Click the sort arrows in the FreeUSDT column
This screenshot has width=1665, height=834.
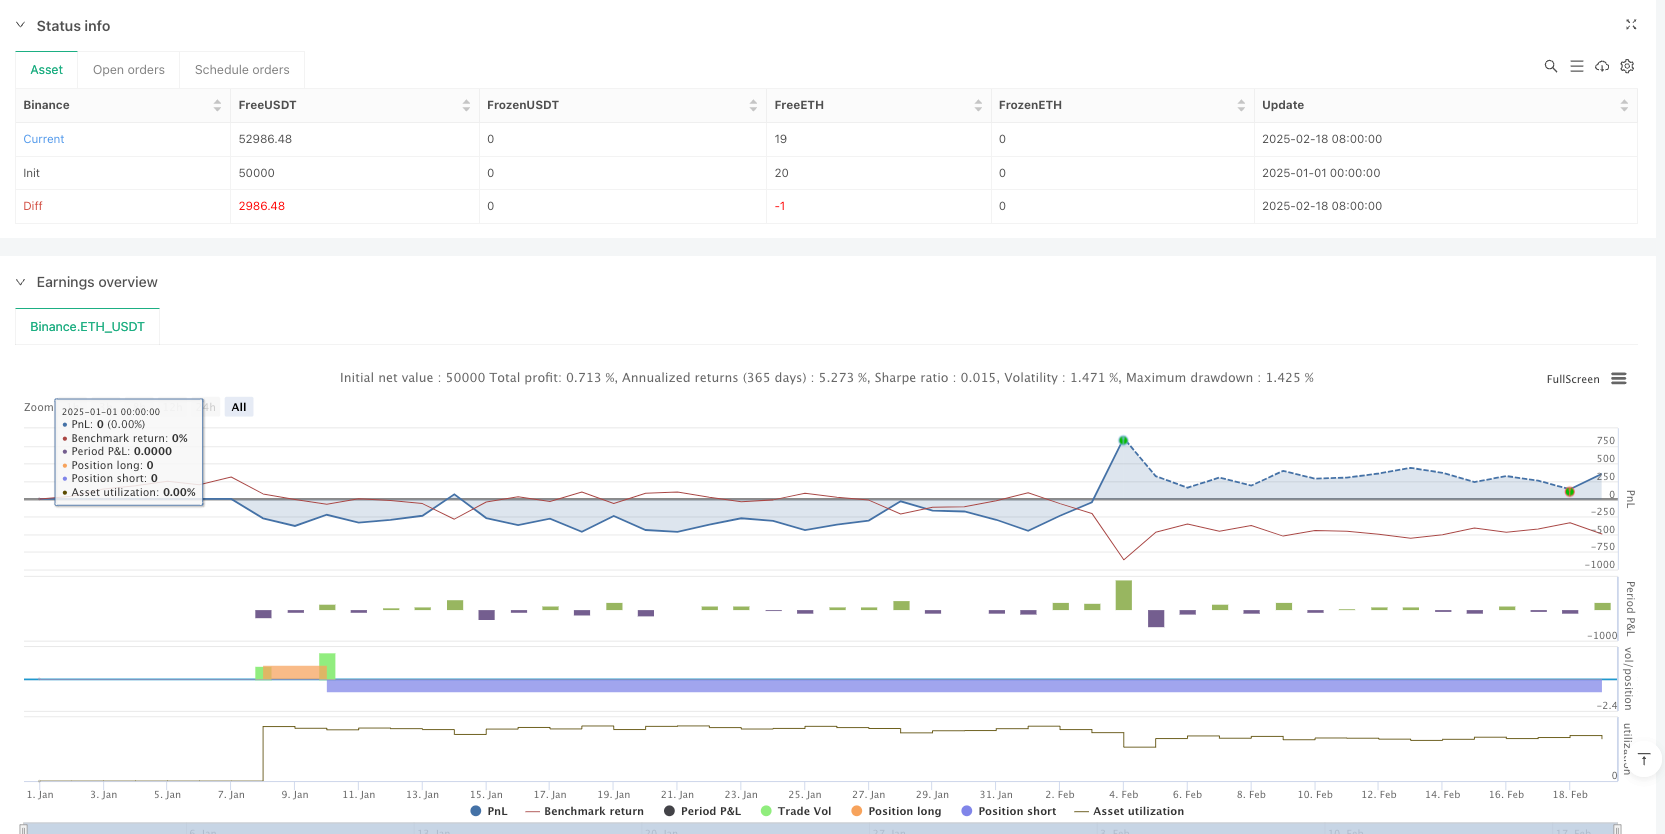(466, 105)
